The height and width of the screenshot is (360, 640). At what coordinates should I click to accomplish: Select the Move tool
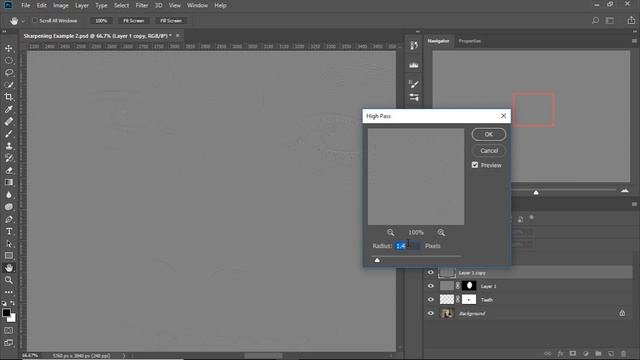9,48
